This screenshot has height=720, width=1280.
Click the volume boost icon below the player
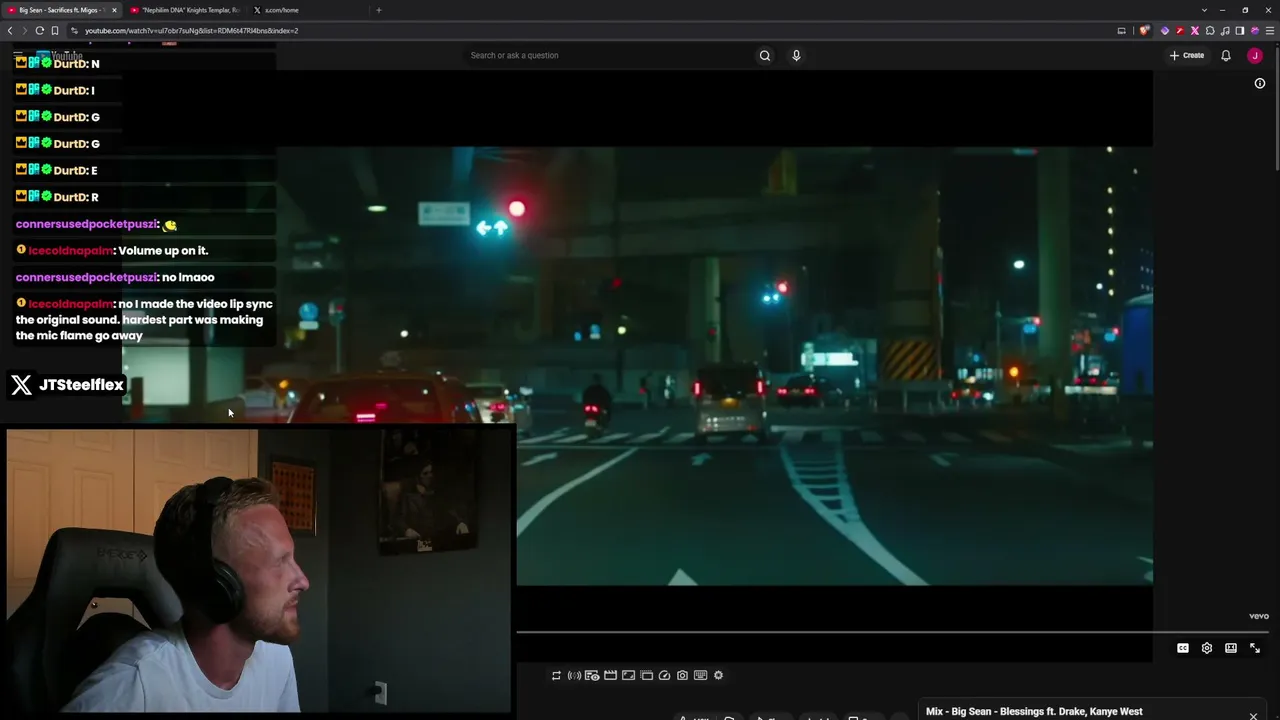pos(574,676)
